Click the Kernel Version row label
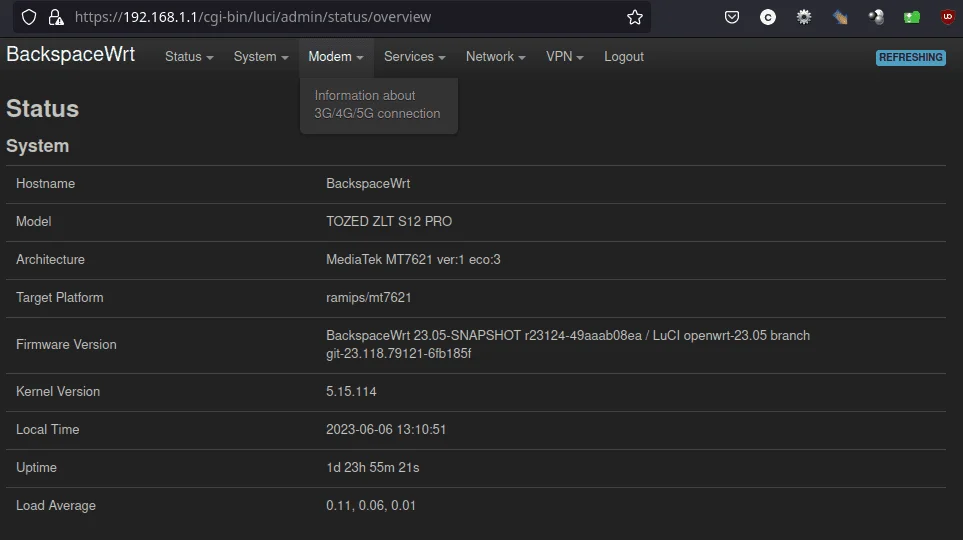Screen dimensions: 963x540 [58, 392]
